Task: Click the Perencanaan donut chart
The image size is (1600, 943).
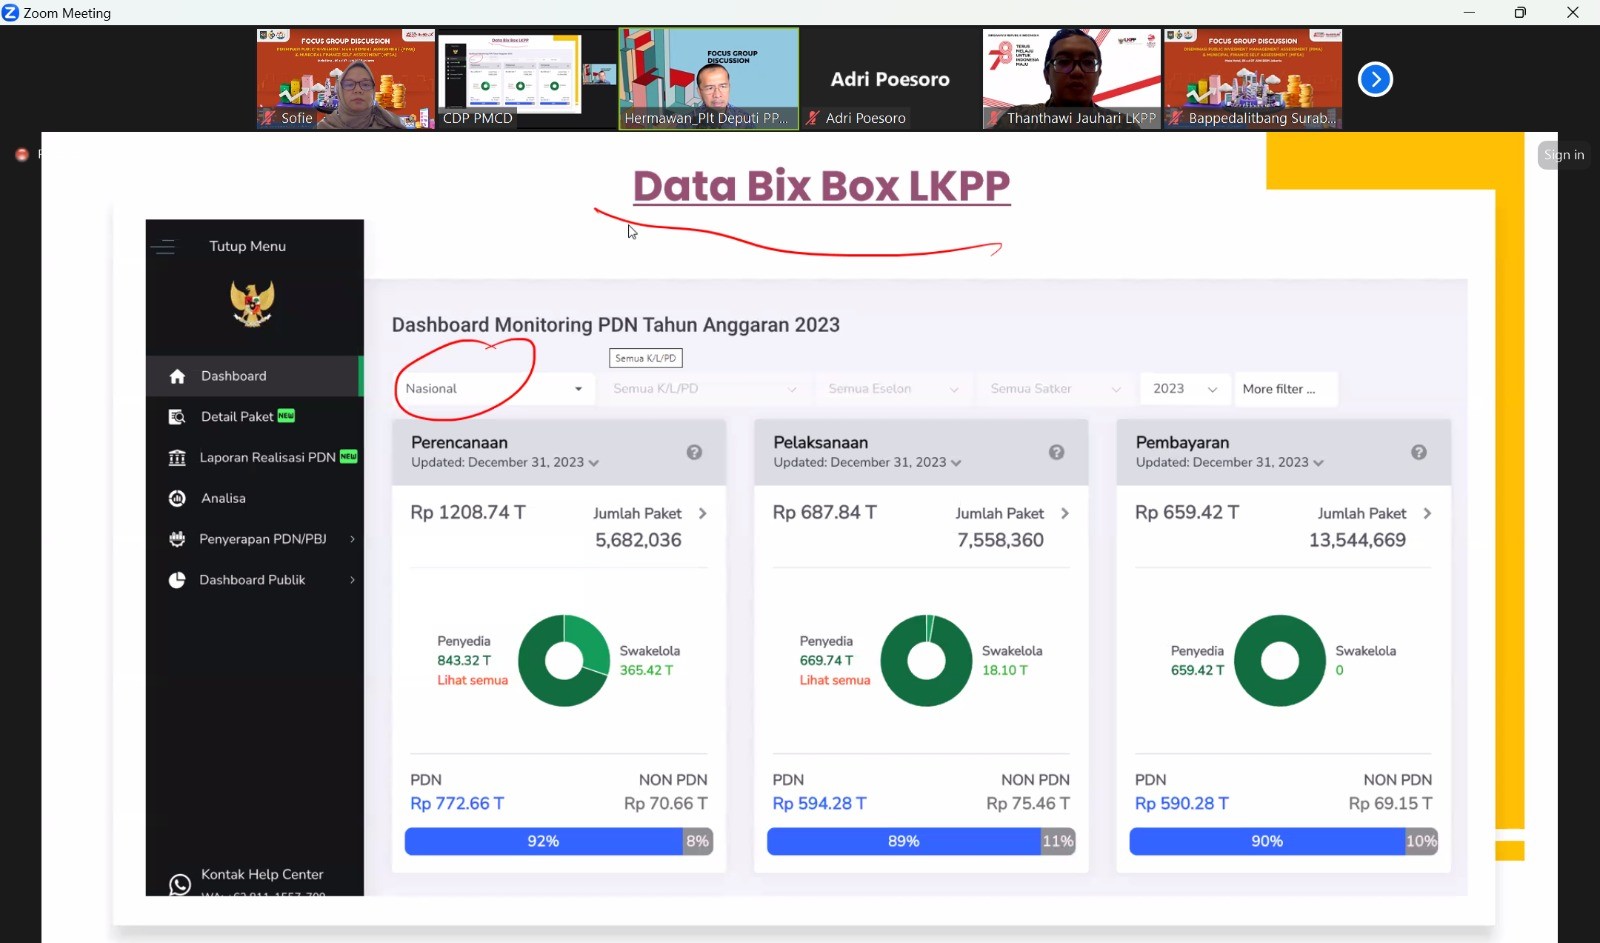Action: pyautogui.click(x=564, y=661)
